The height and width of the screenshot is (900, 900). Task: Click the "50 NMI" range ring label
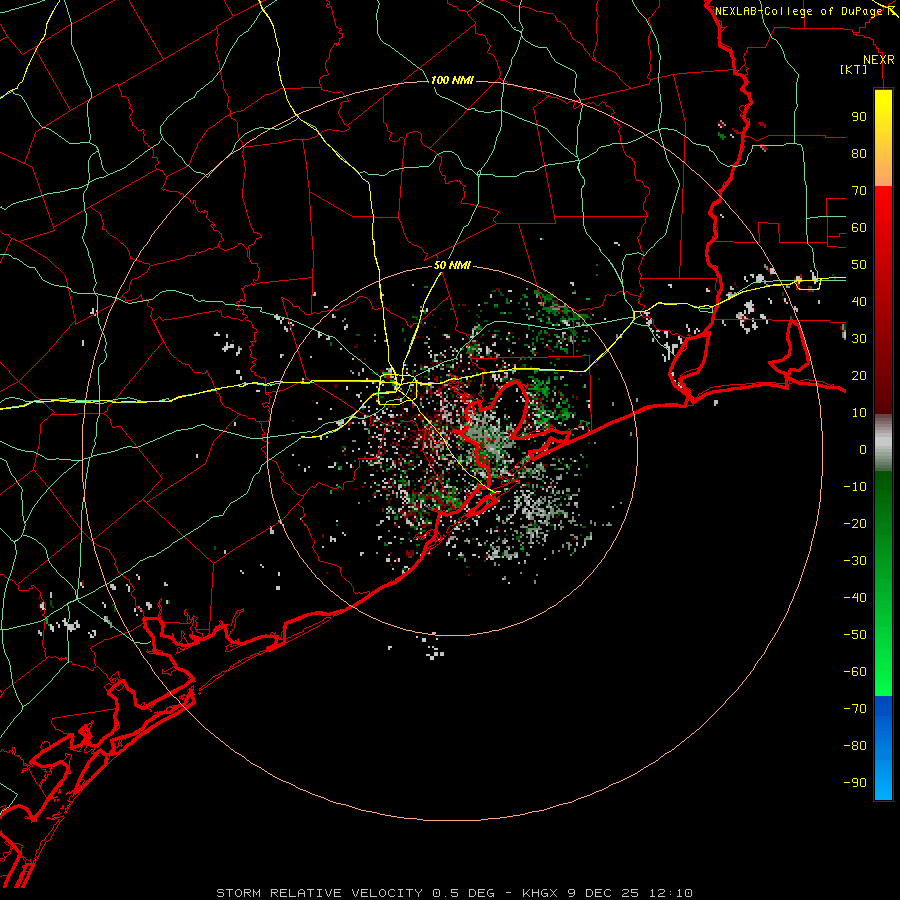pos(452,265)
